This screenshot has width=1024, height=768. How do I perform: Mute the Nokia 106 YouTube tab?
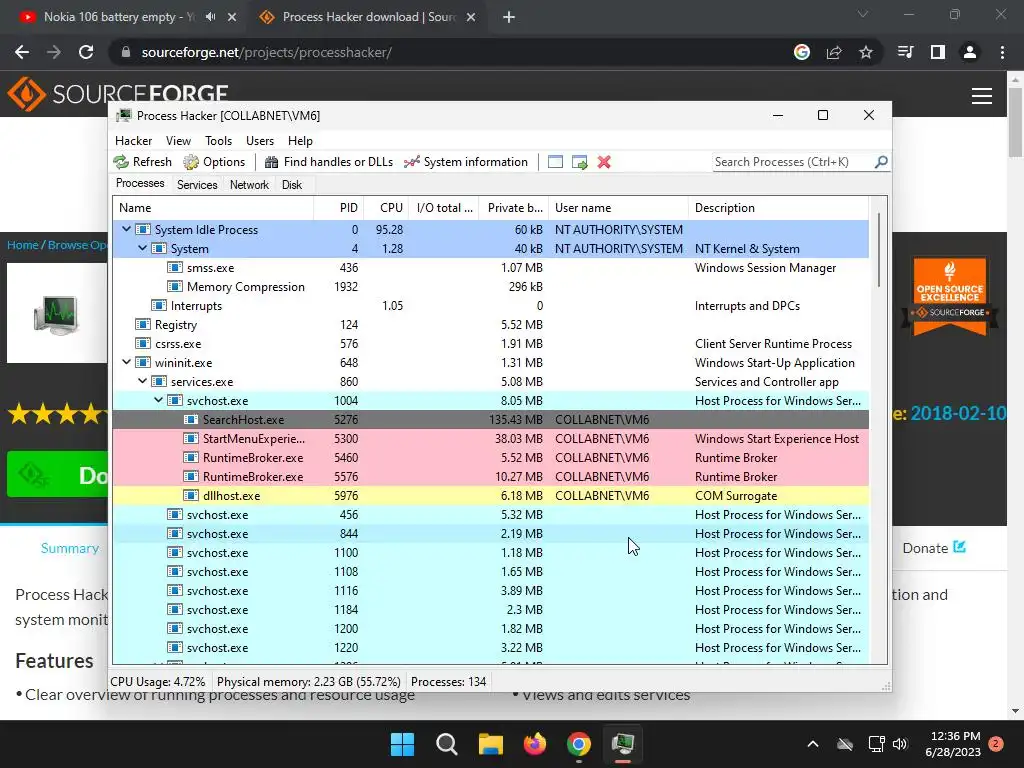tap(210, 17)
